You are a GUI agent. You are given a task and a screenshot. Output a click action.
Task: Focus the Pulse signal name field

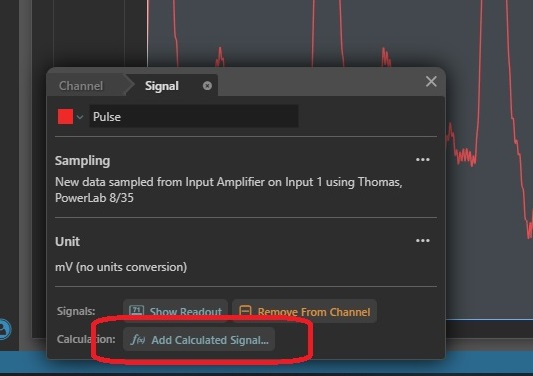pyautogui.click(x=194, y=117)
